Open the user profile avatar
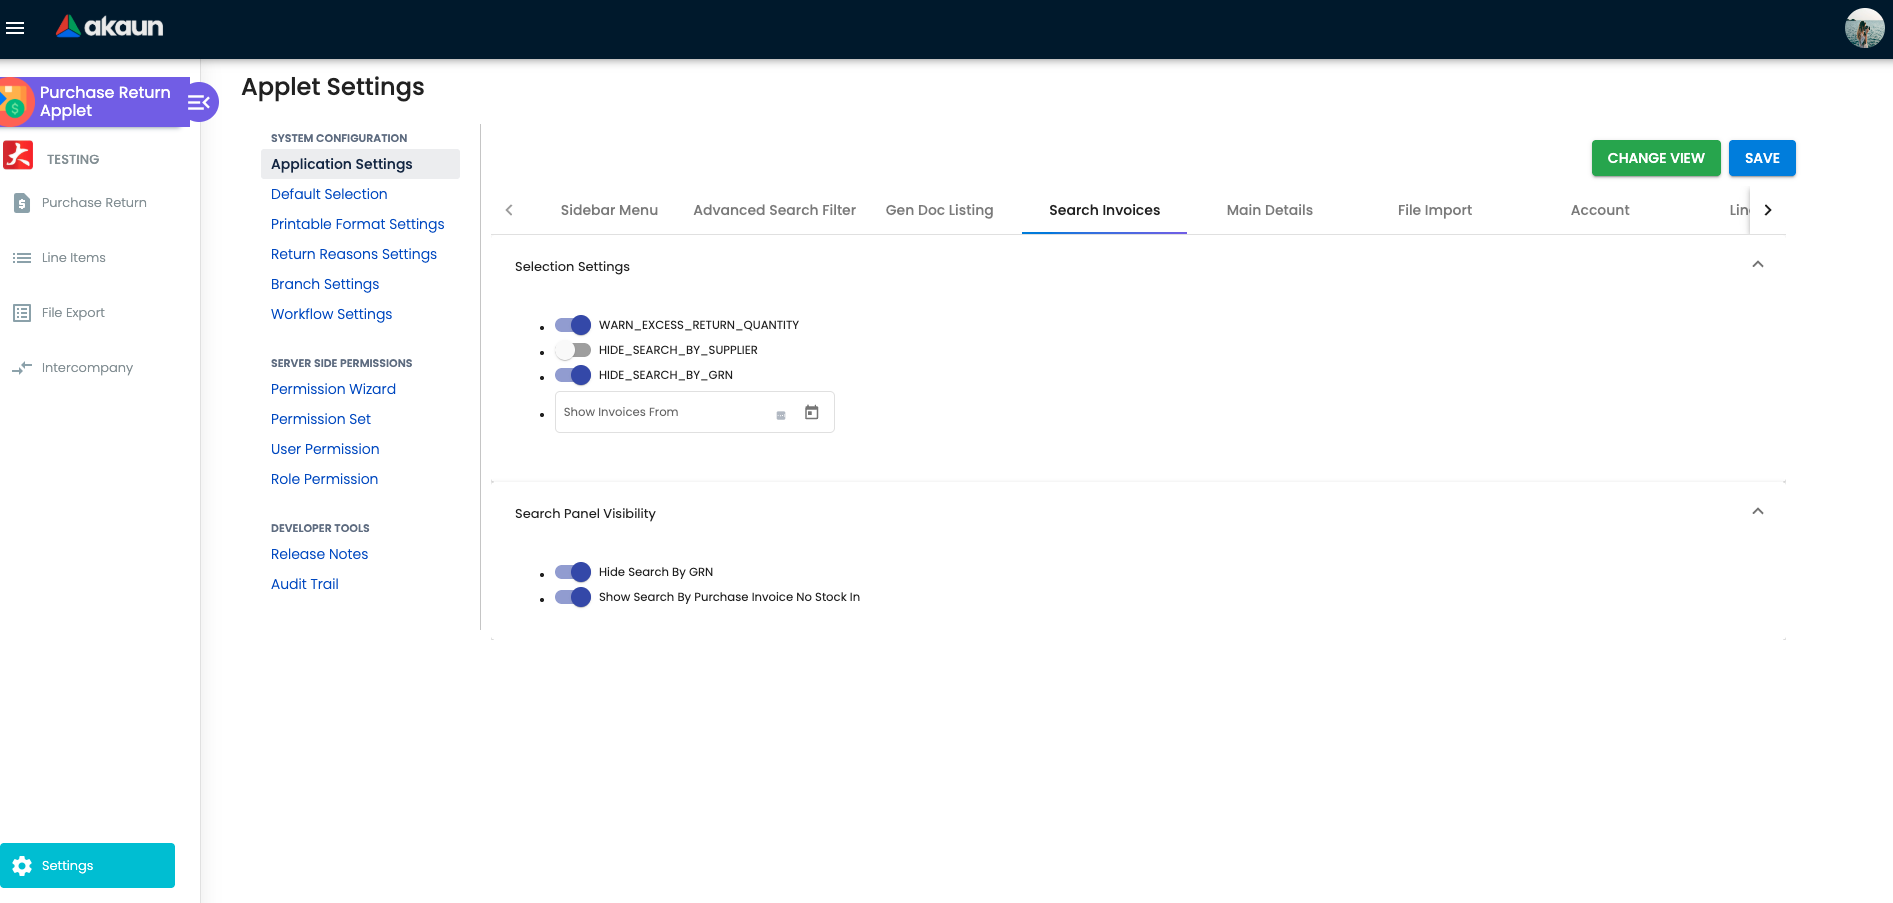1893x903 pixels. tap(1864, 28)
